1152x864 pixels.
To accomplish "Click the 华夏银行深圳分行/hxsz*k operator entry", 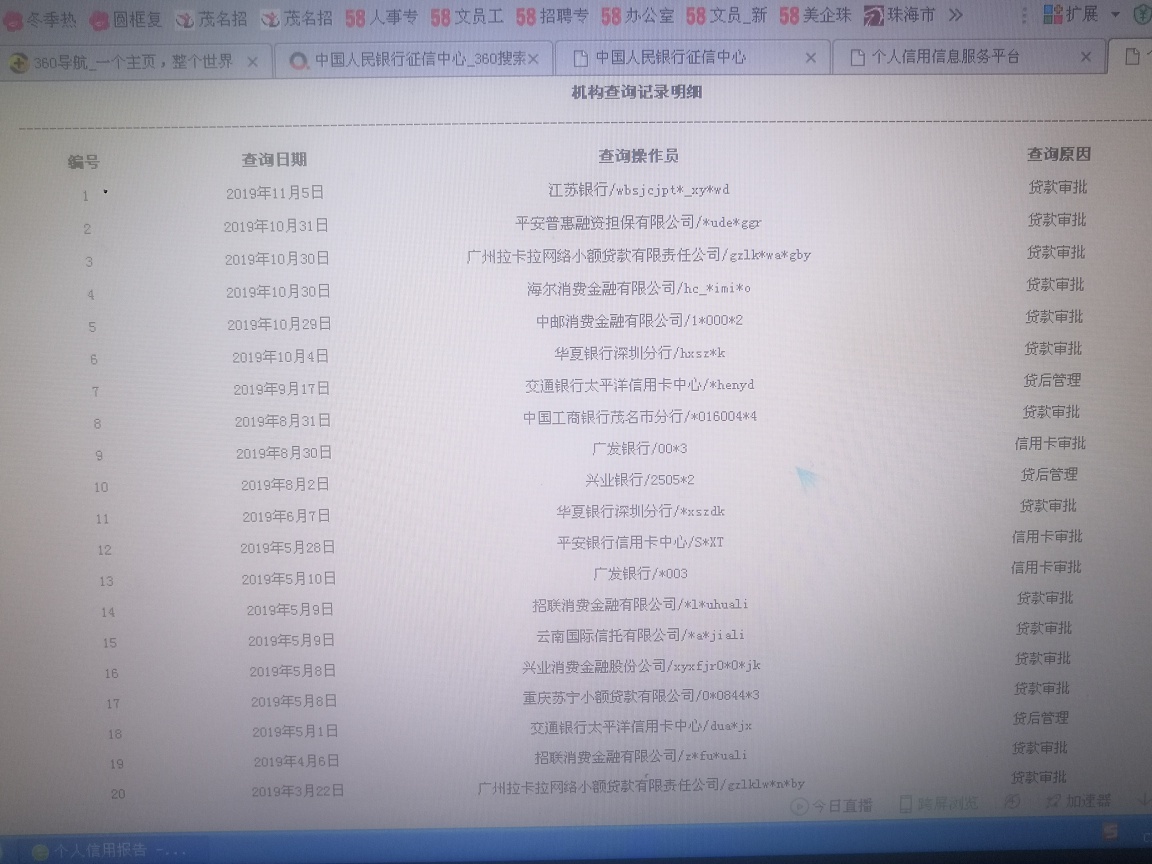I will point(639,353).
